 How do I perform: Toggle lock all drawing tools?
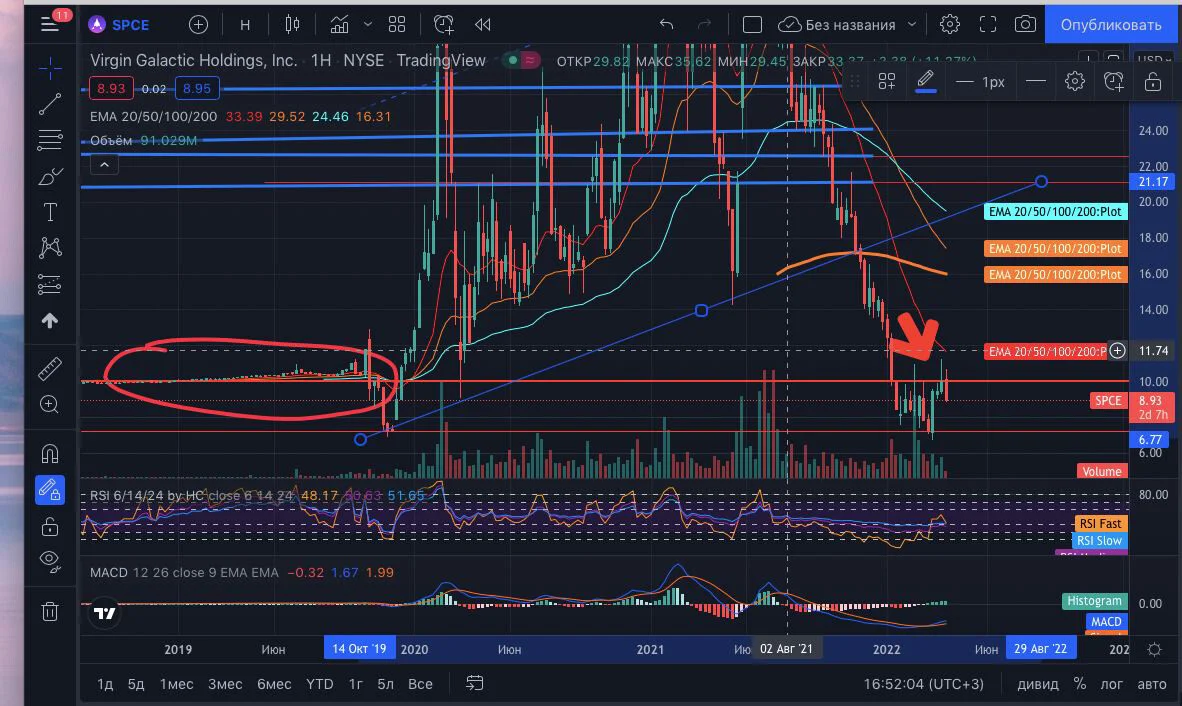50,527
